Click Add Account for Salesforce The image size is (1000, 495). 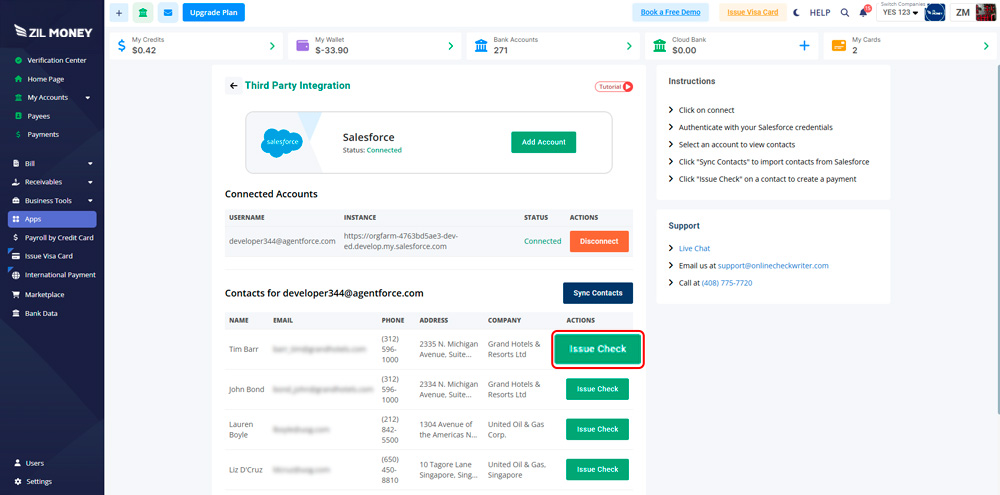tap(543, 142)
